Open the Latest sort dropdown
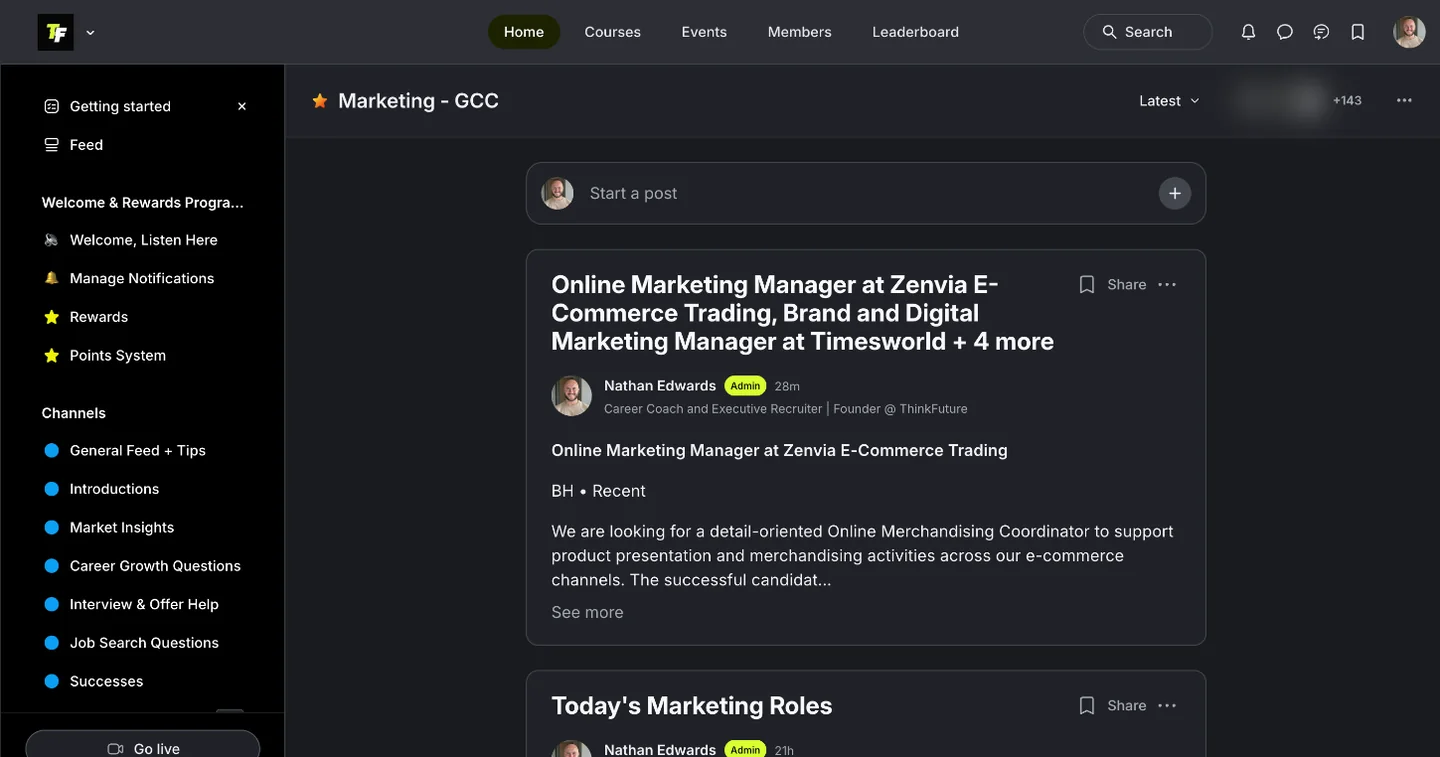 [x=1169, y=101]
